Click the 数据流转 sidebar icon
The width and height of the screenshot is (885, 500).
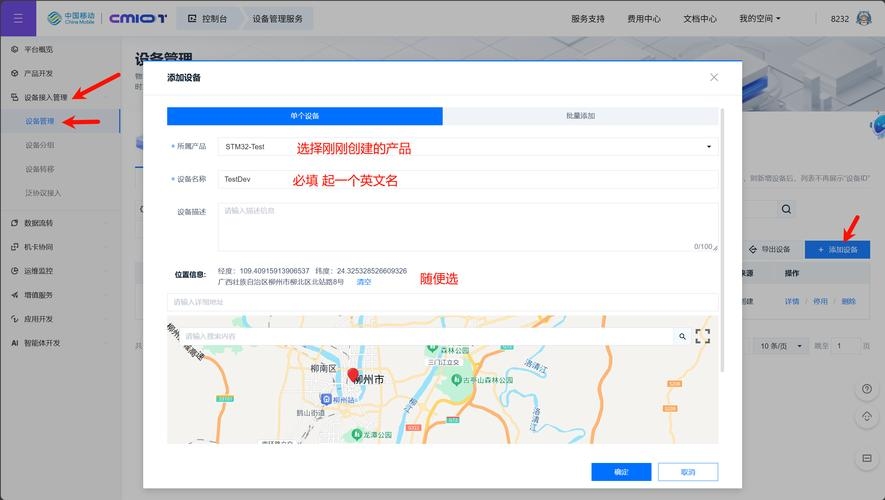coord(15,223)
